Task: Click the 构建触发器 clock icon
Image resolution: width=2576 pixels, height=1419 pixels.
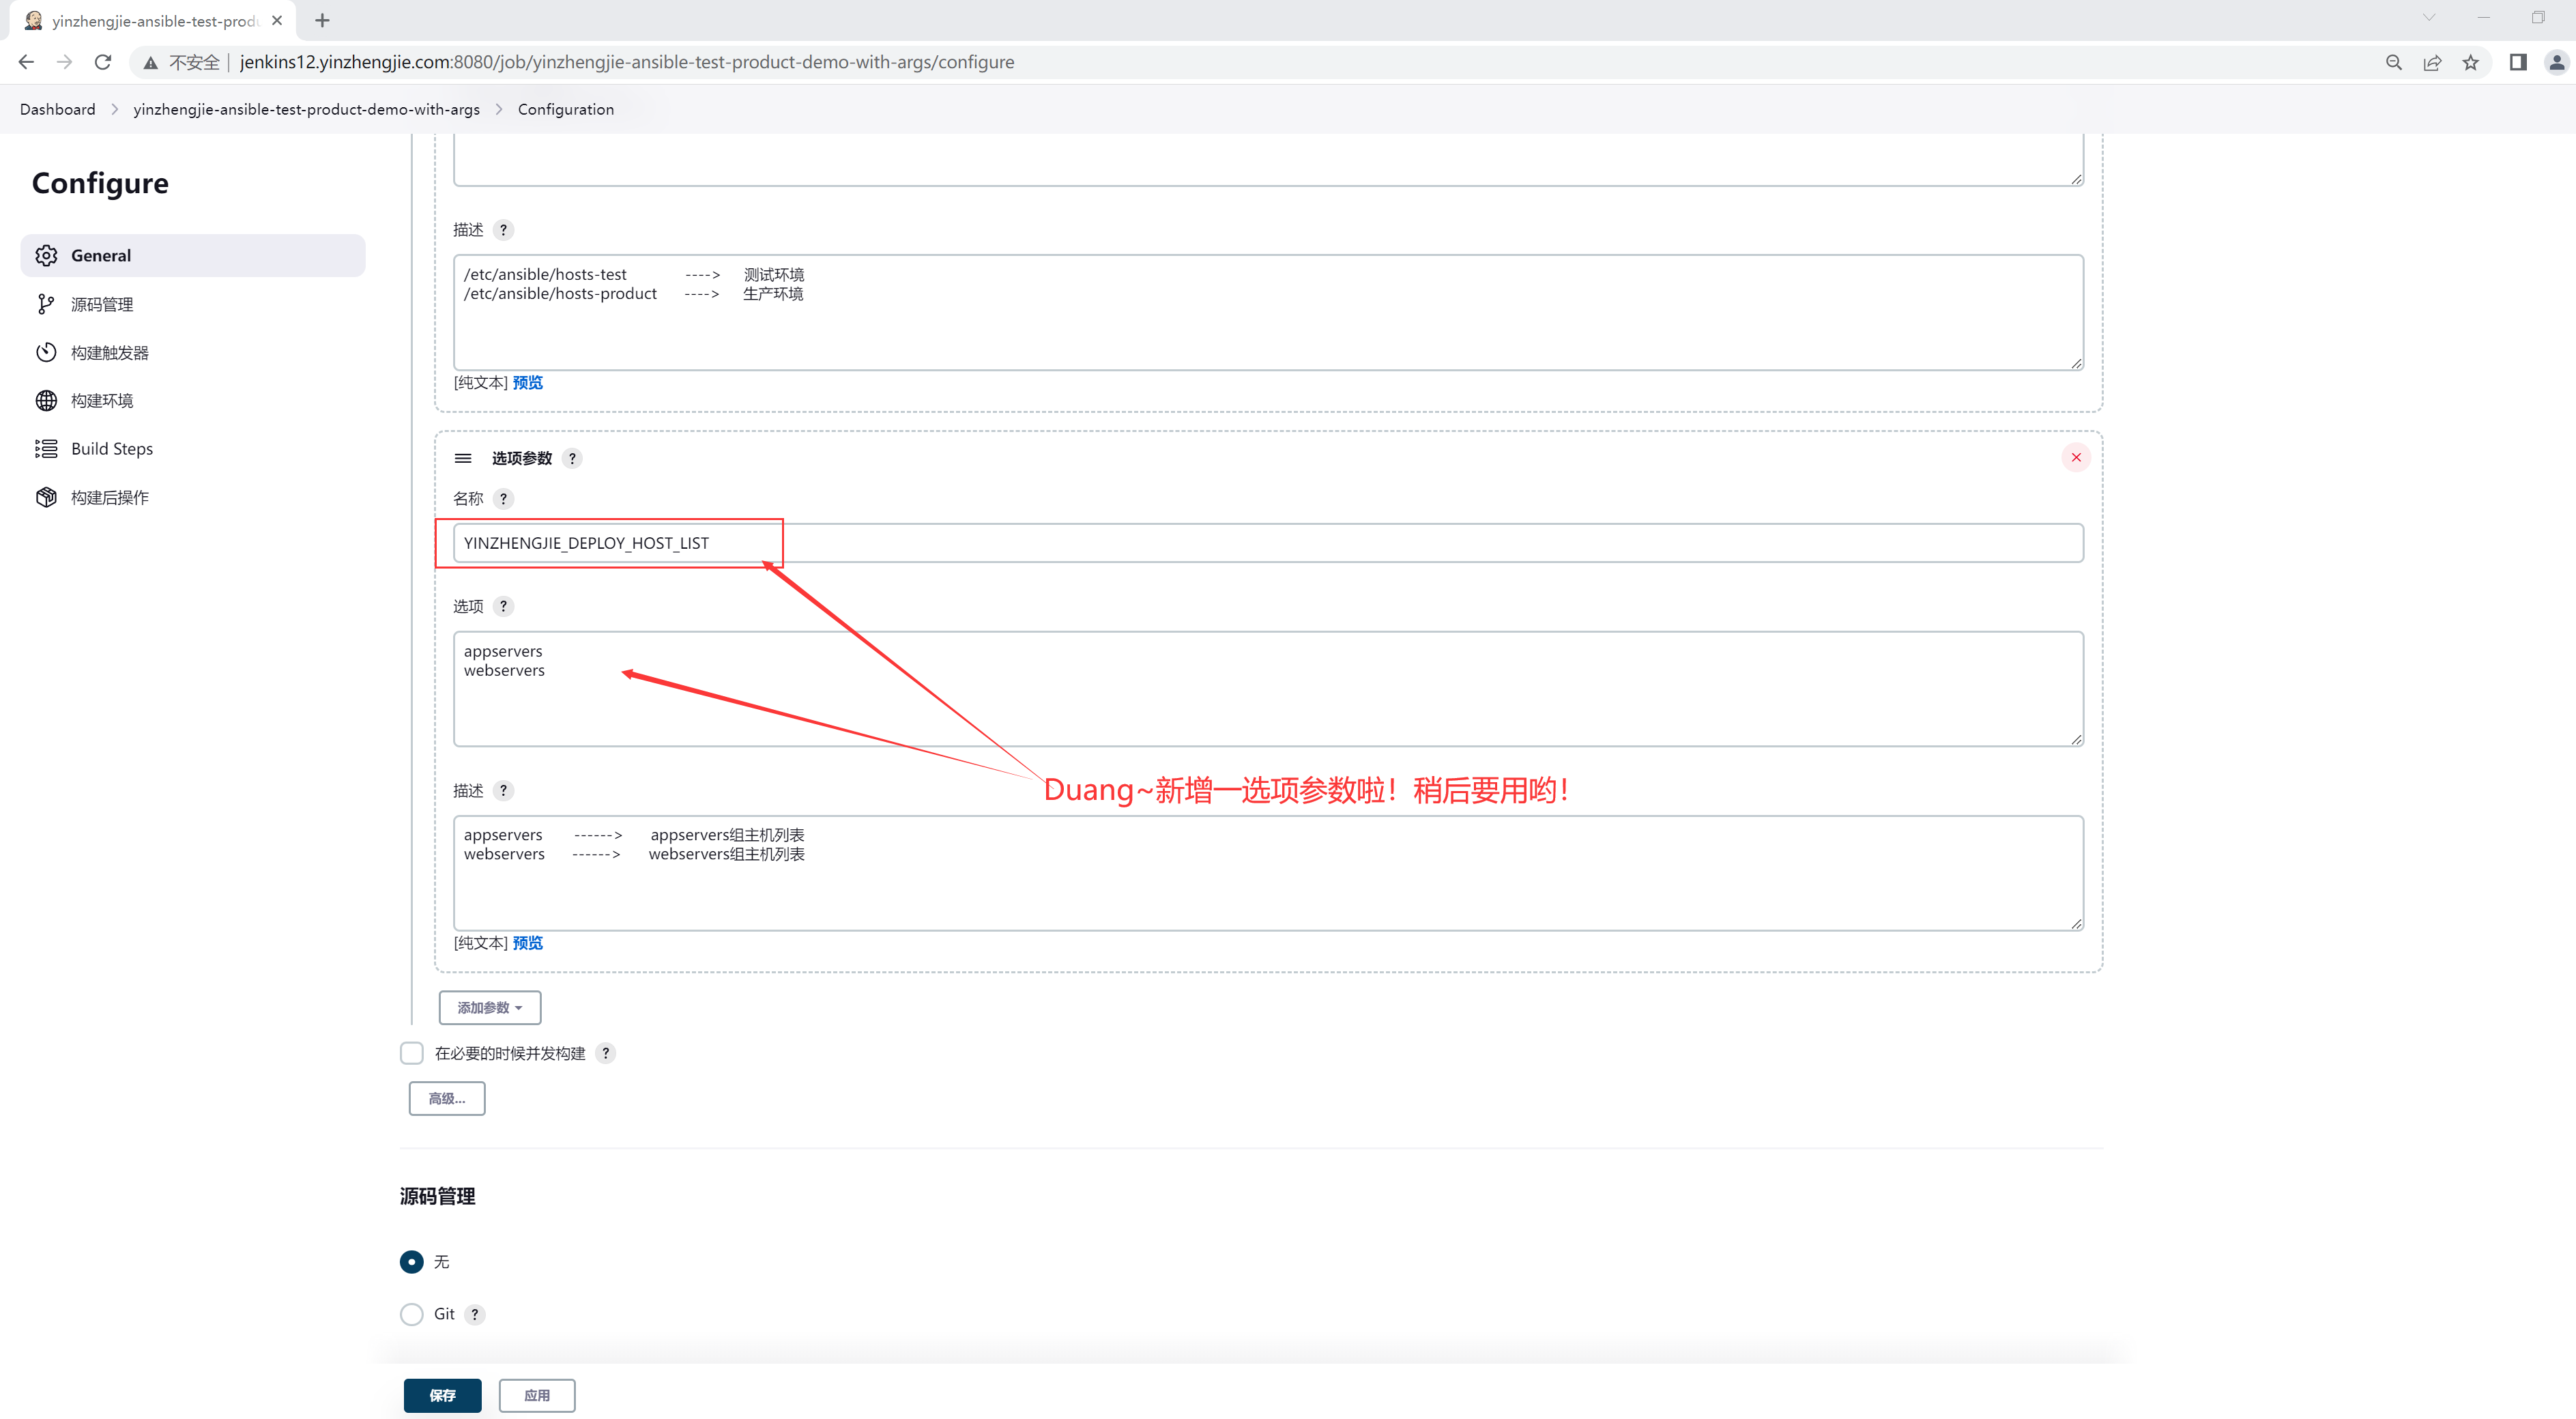Action: [x=46, y=352]
